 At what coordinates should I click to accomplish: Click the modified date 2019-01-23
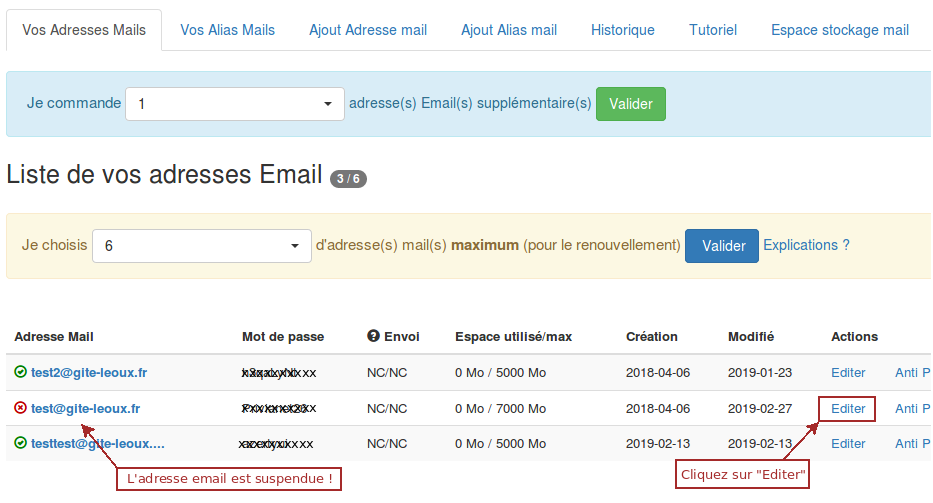(x=760, y=373)
